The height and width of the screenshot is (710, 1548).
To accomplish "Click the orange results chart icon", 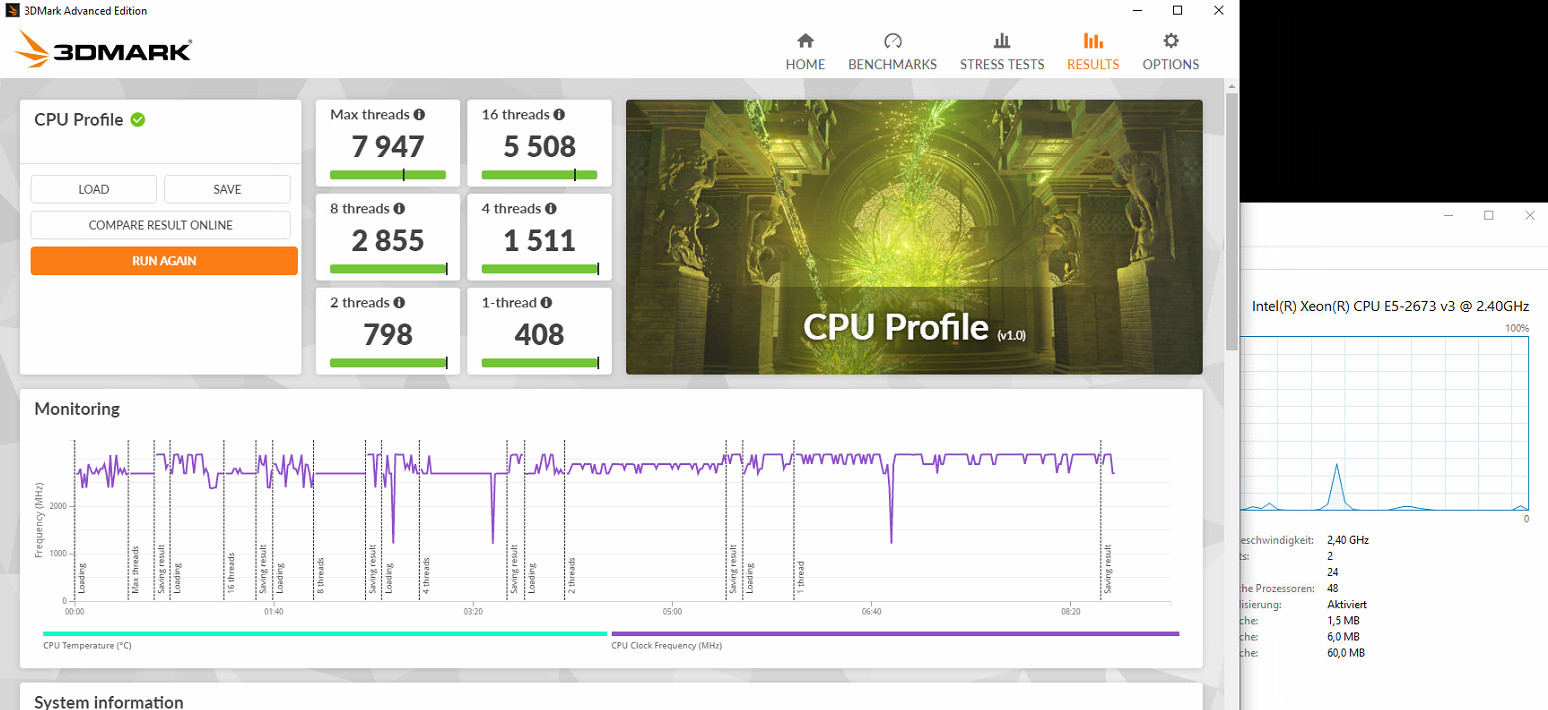I will [x=1093, y=41].
